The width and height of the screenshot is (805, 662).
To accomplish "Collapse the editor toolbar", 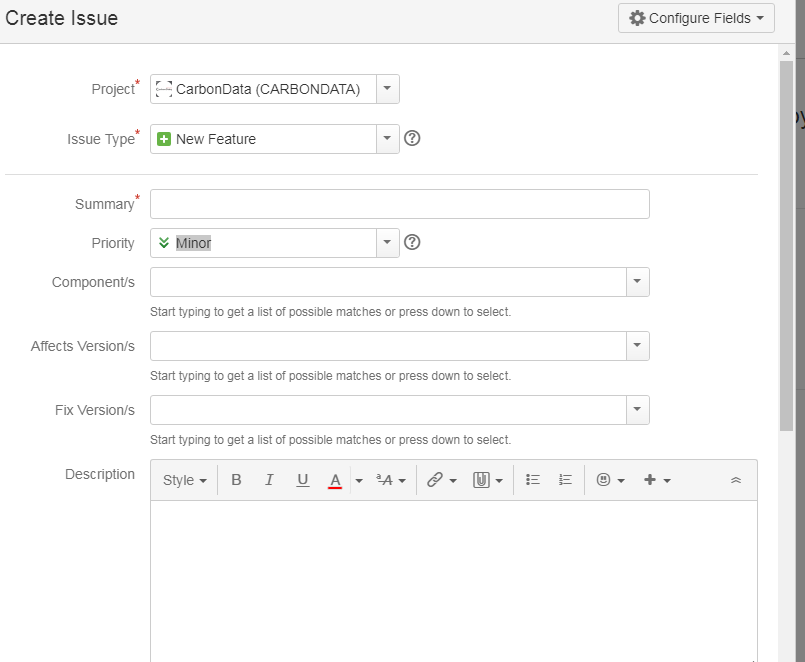I will (736, 480).
